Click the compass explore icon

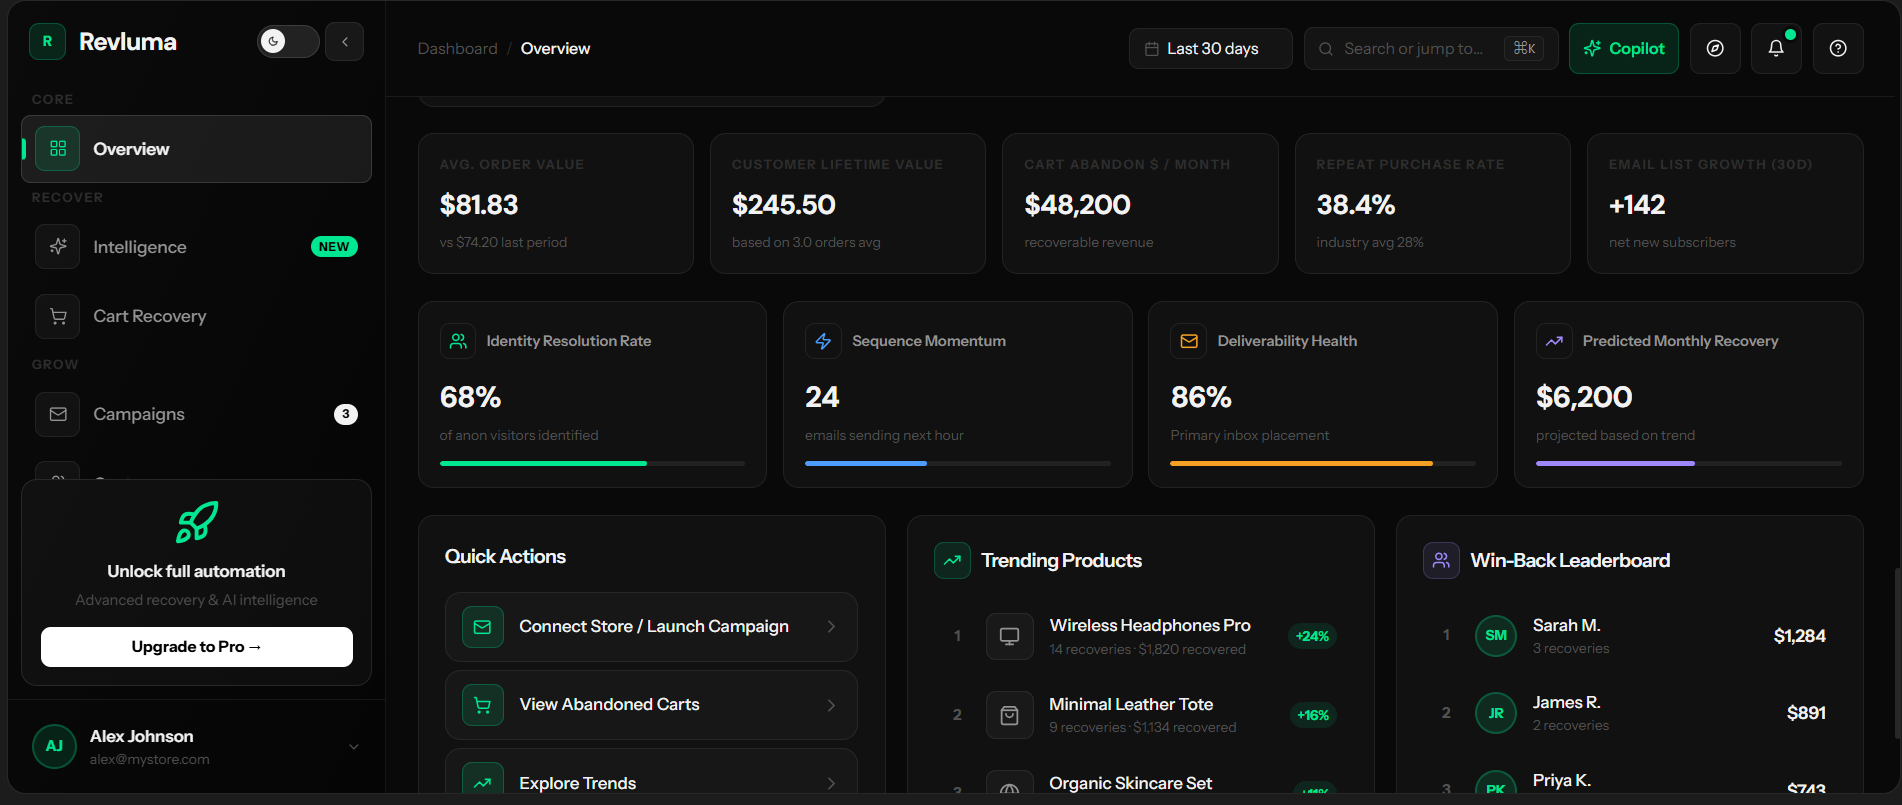(x=1715, y=49)
